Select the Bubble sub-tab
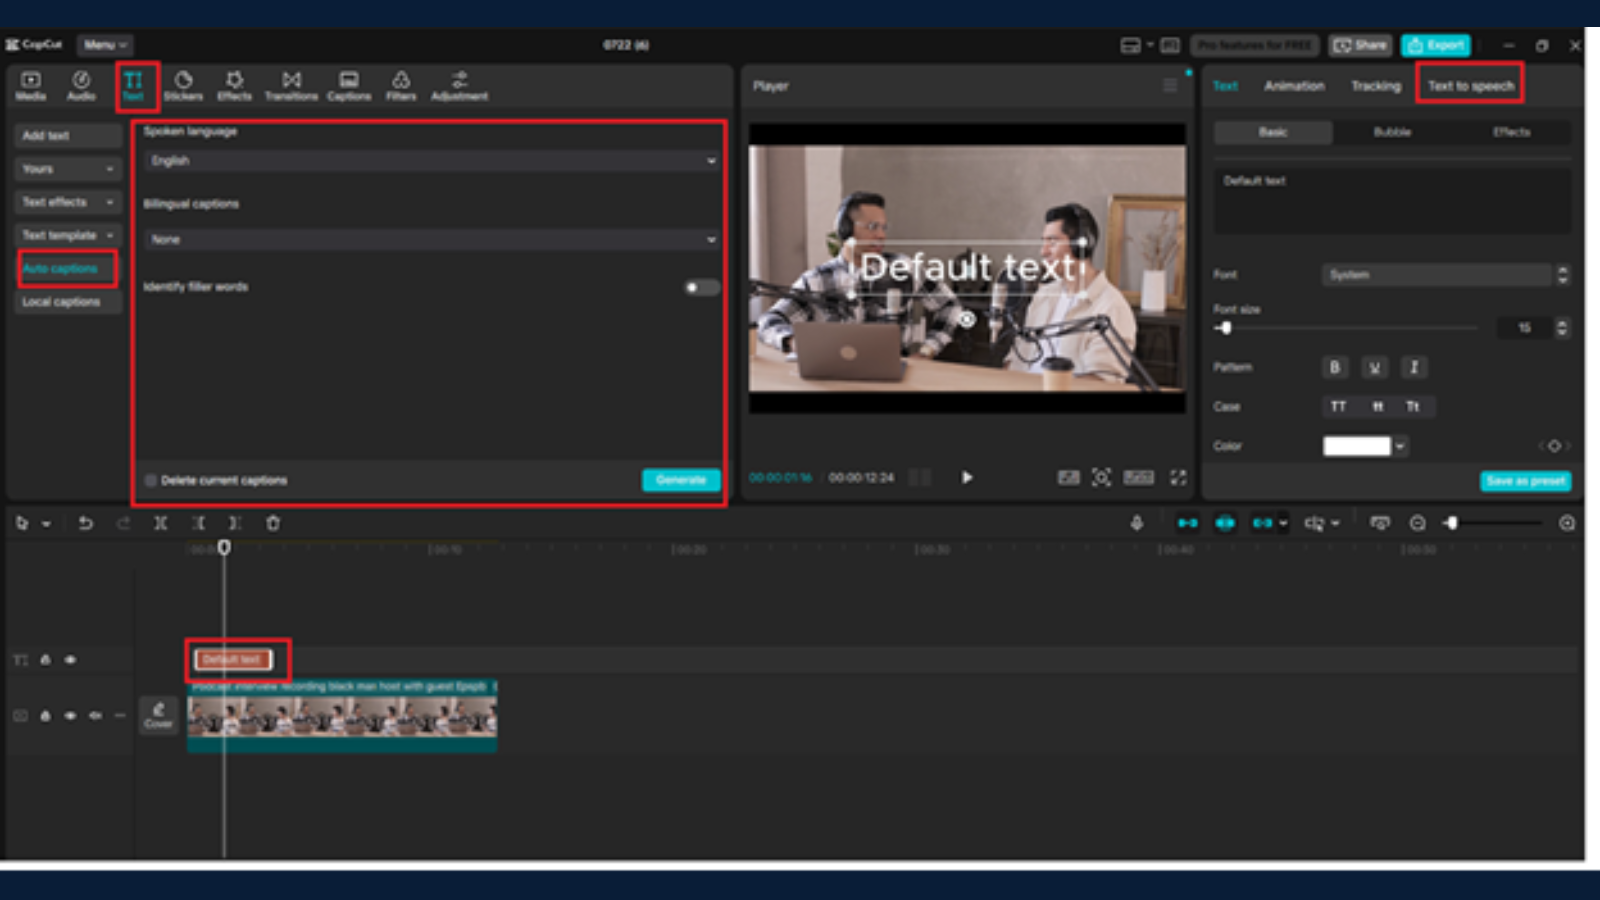Image resolution: width=1600 pixels, height=900 pixels. (x=1392, y=132)
